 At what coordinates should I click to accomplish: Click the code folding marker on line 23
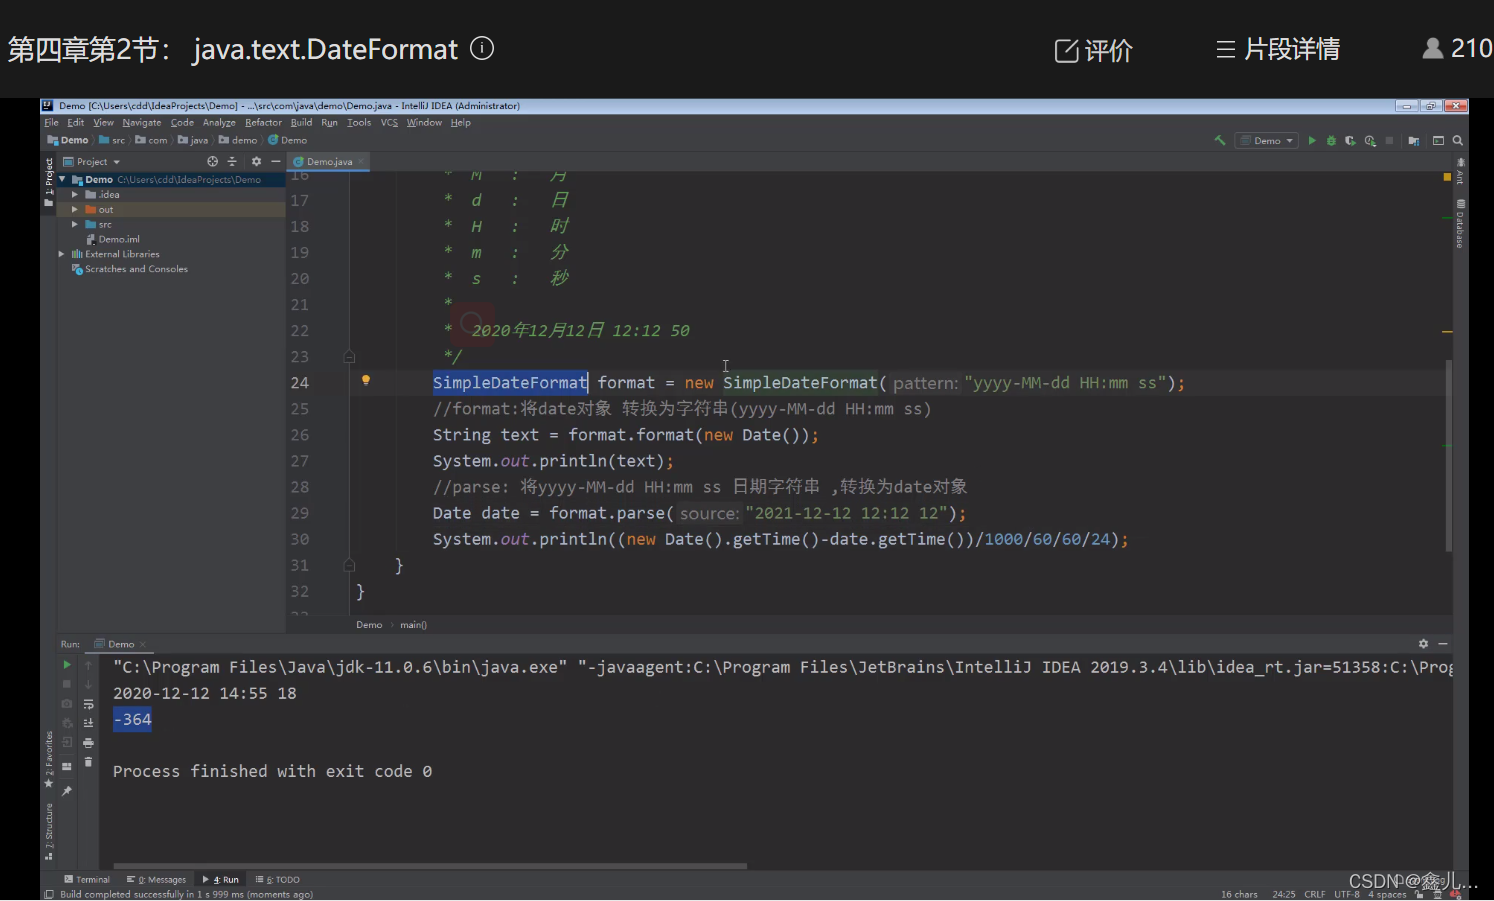click(x=349, y=356)
